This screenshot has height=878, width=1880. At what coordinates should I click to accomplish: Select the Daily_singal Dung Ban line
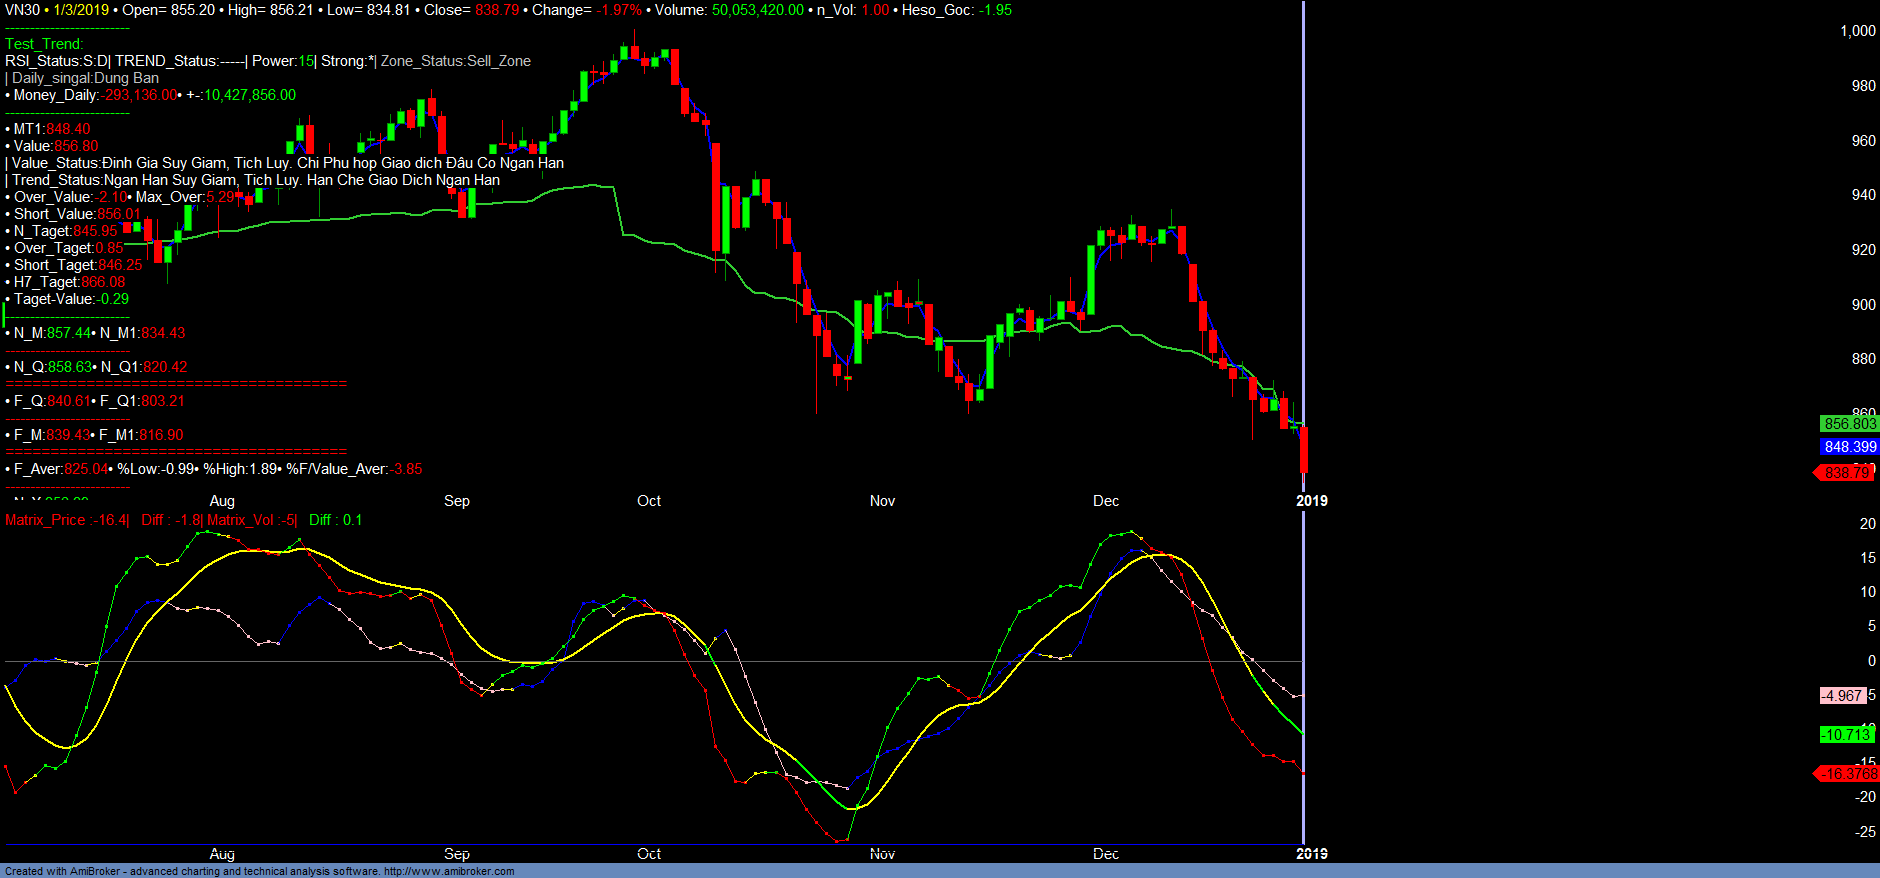(x=85, y=78)
